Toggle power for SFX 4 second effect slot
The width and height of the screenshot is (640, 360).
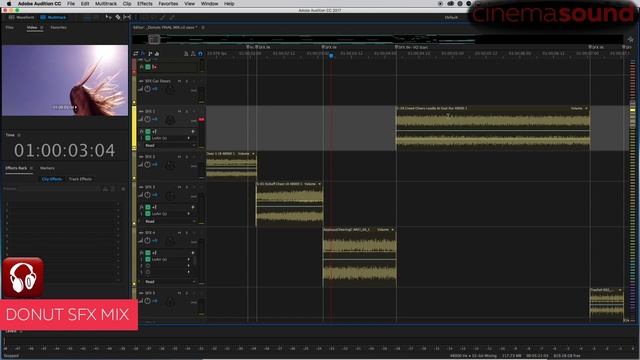(148, 266)
